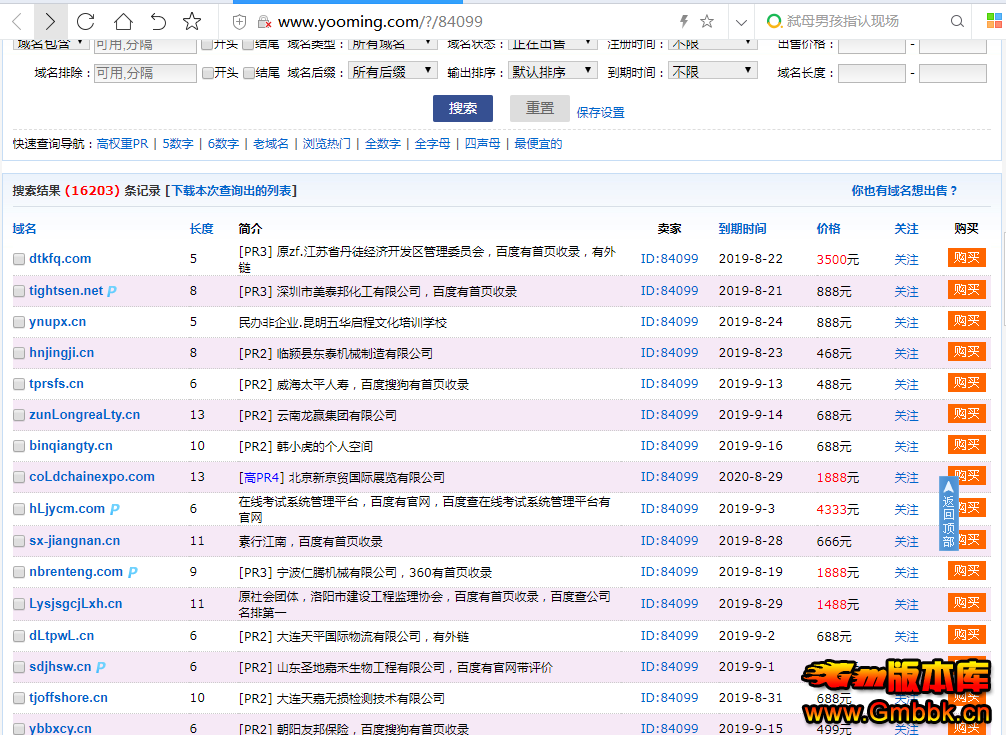Screen dimensions: 1006x735
Task: Reload the page with the refresh icon
Action: pyautogui.click(x=85, y=22)
